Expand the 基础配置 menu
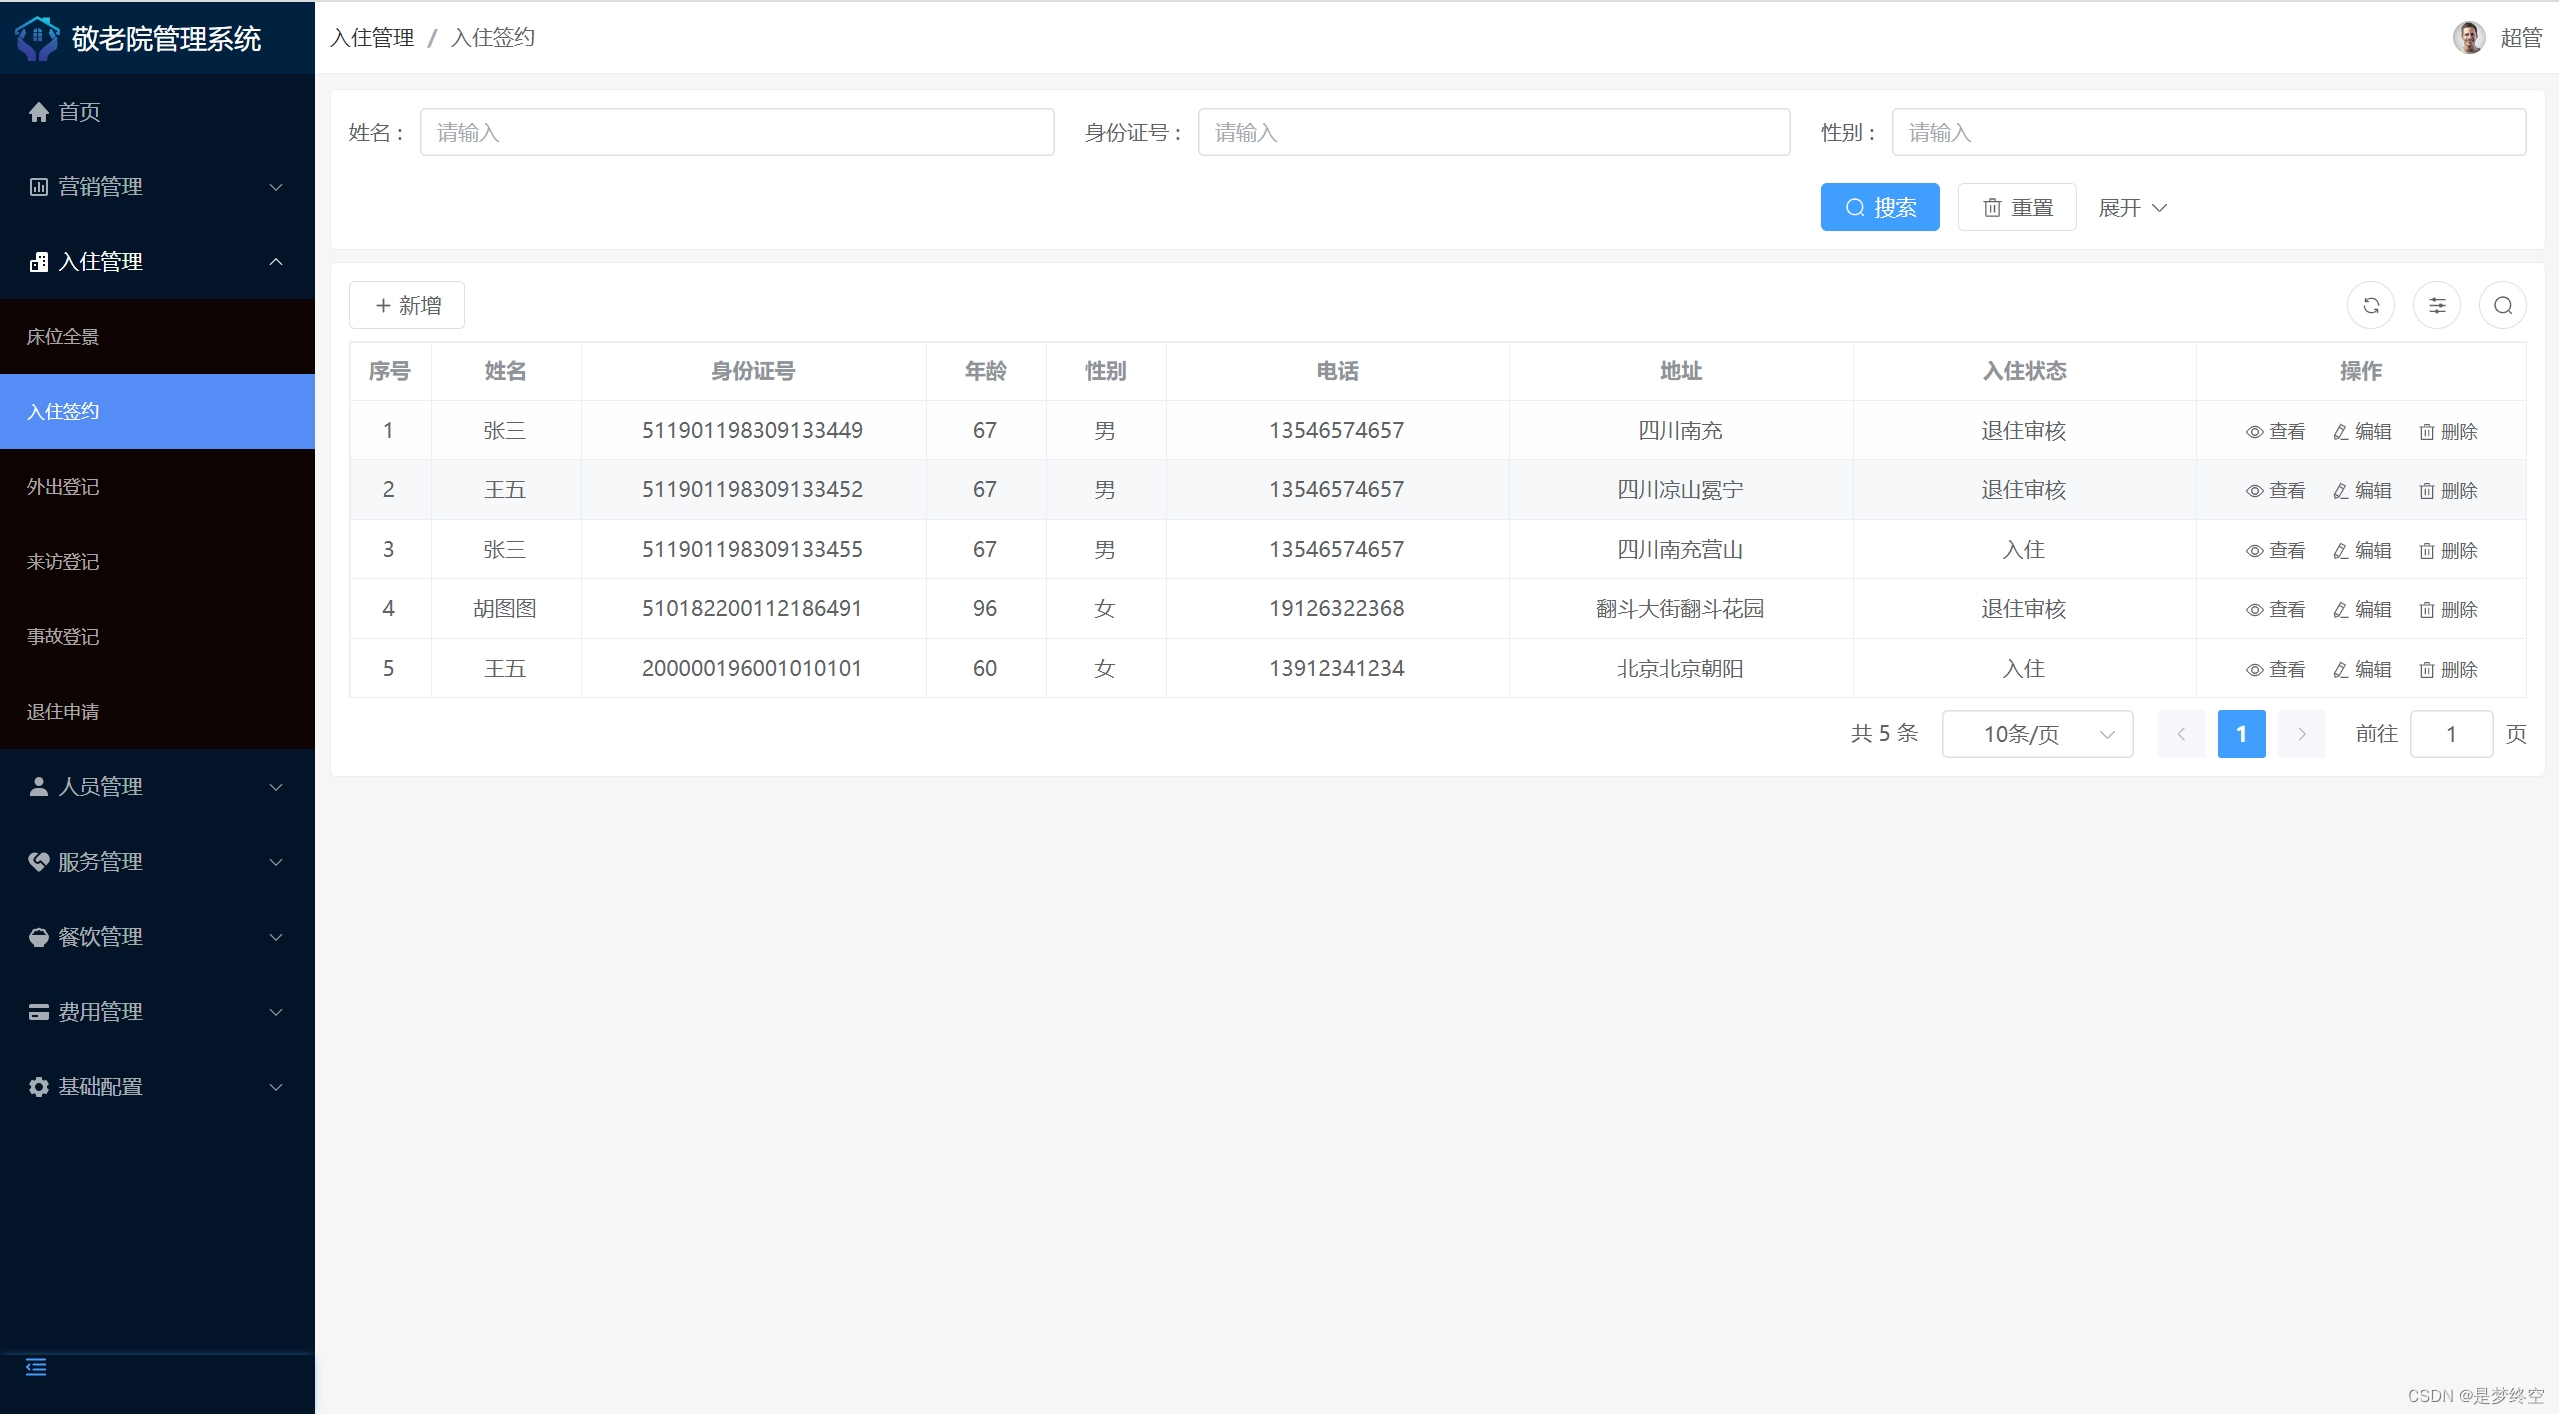 [157, 1087]
